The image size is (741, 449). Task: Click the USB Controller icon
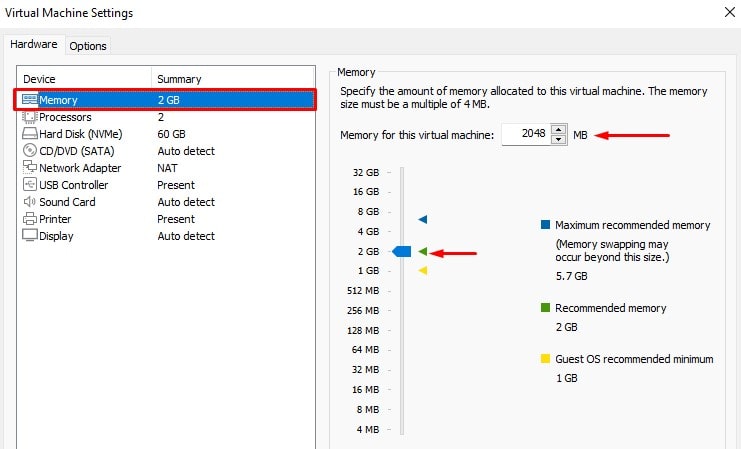29,184
